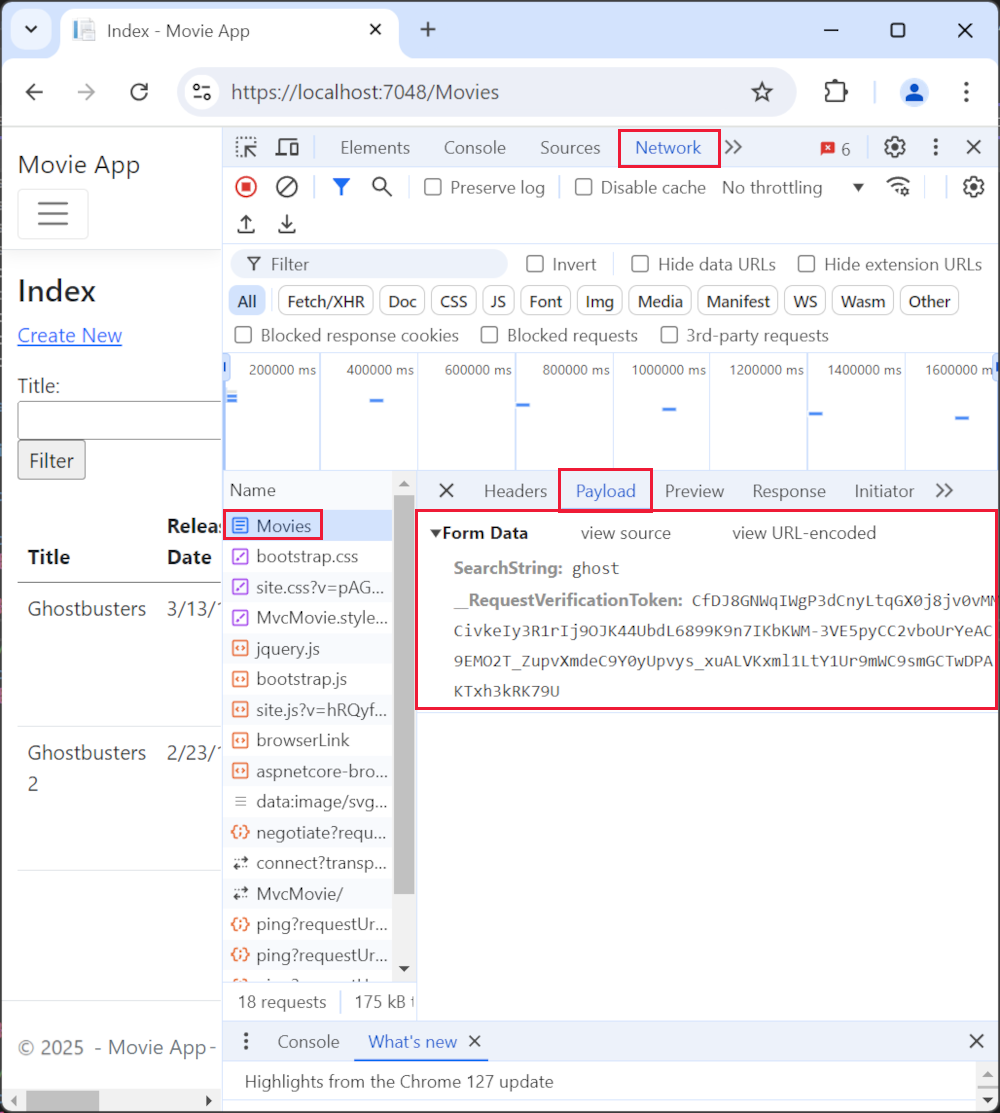Image resolution: width=1000 pixels, height=1113 pixels.
Task: Toggle the device emulation toolbar
Action: click(x=287, y=147)
